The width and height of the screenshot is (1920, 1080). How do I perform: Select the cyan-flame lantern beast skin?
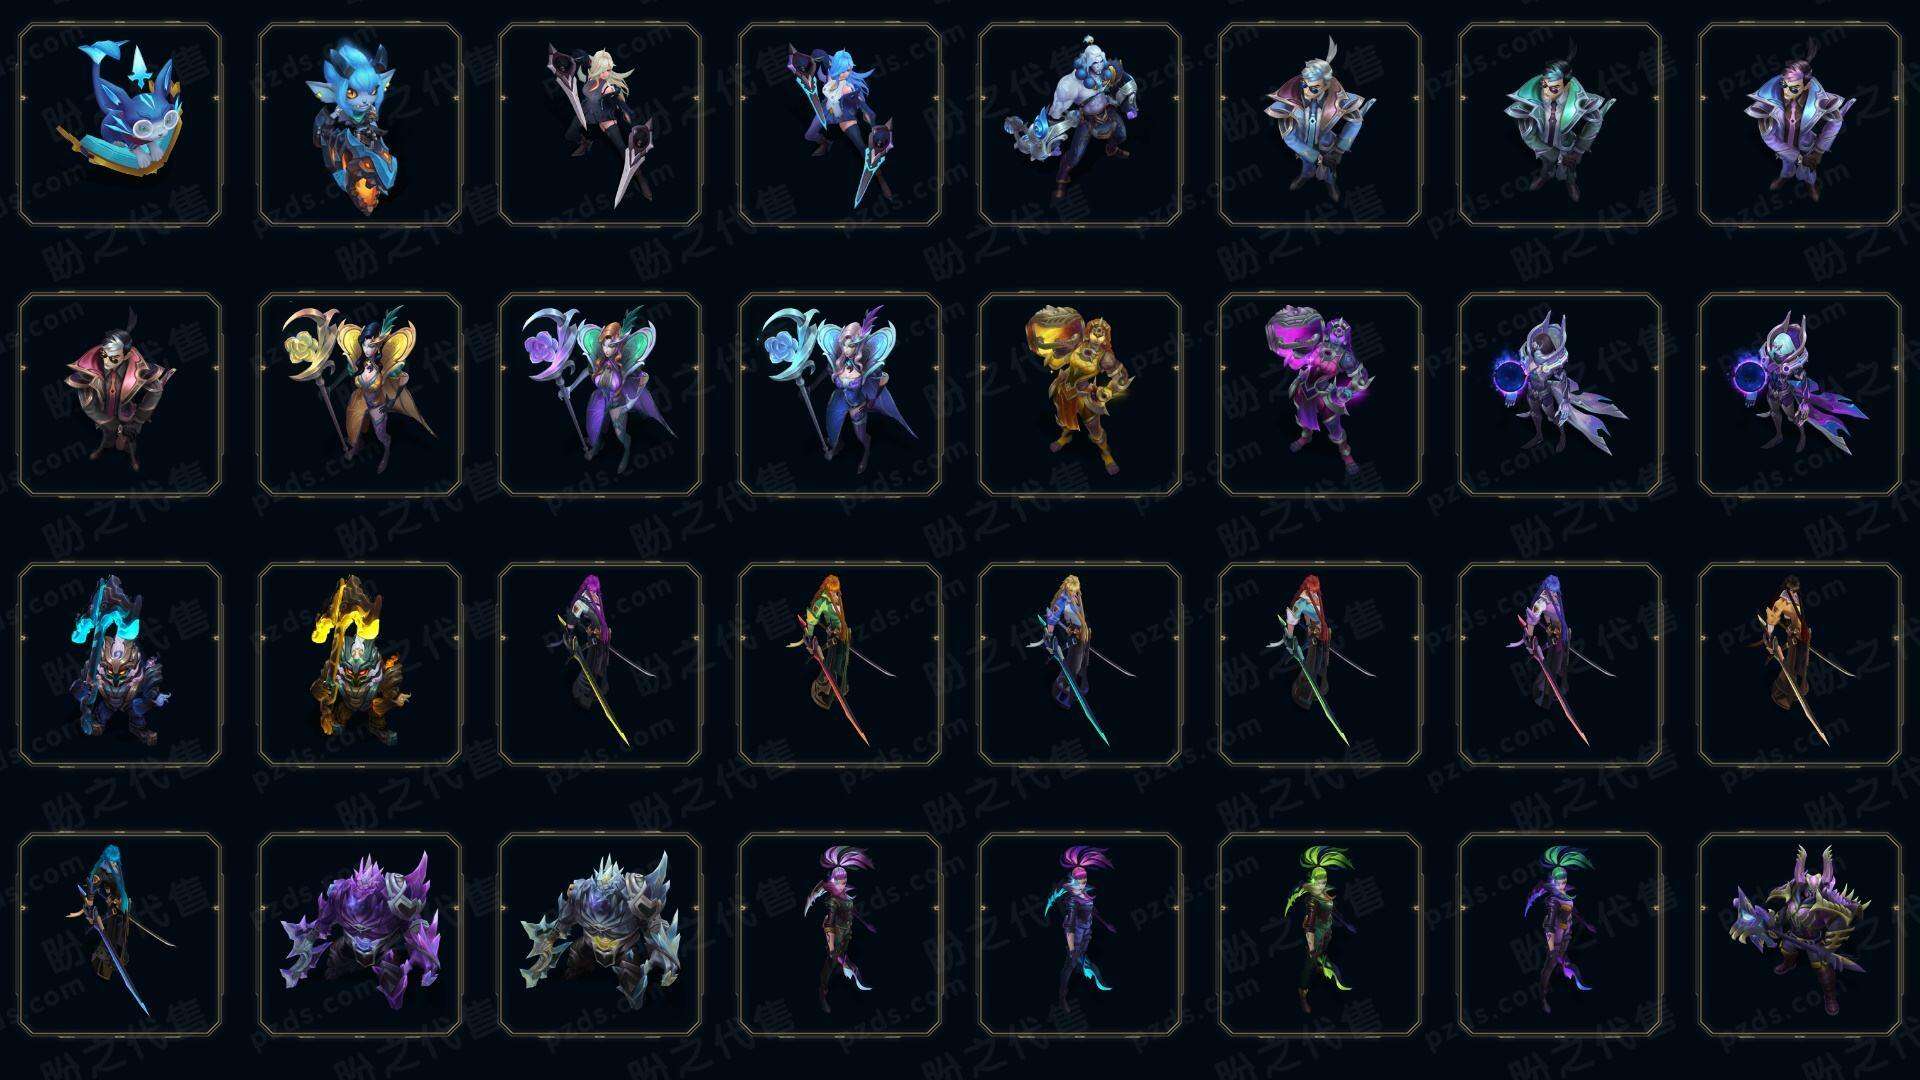click(120, 664)
